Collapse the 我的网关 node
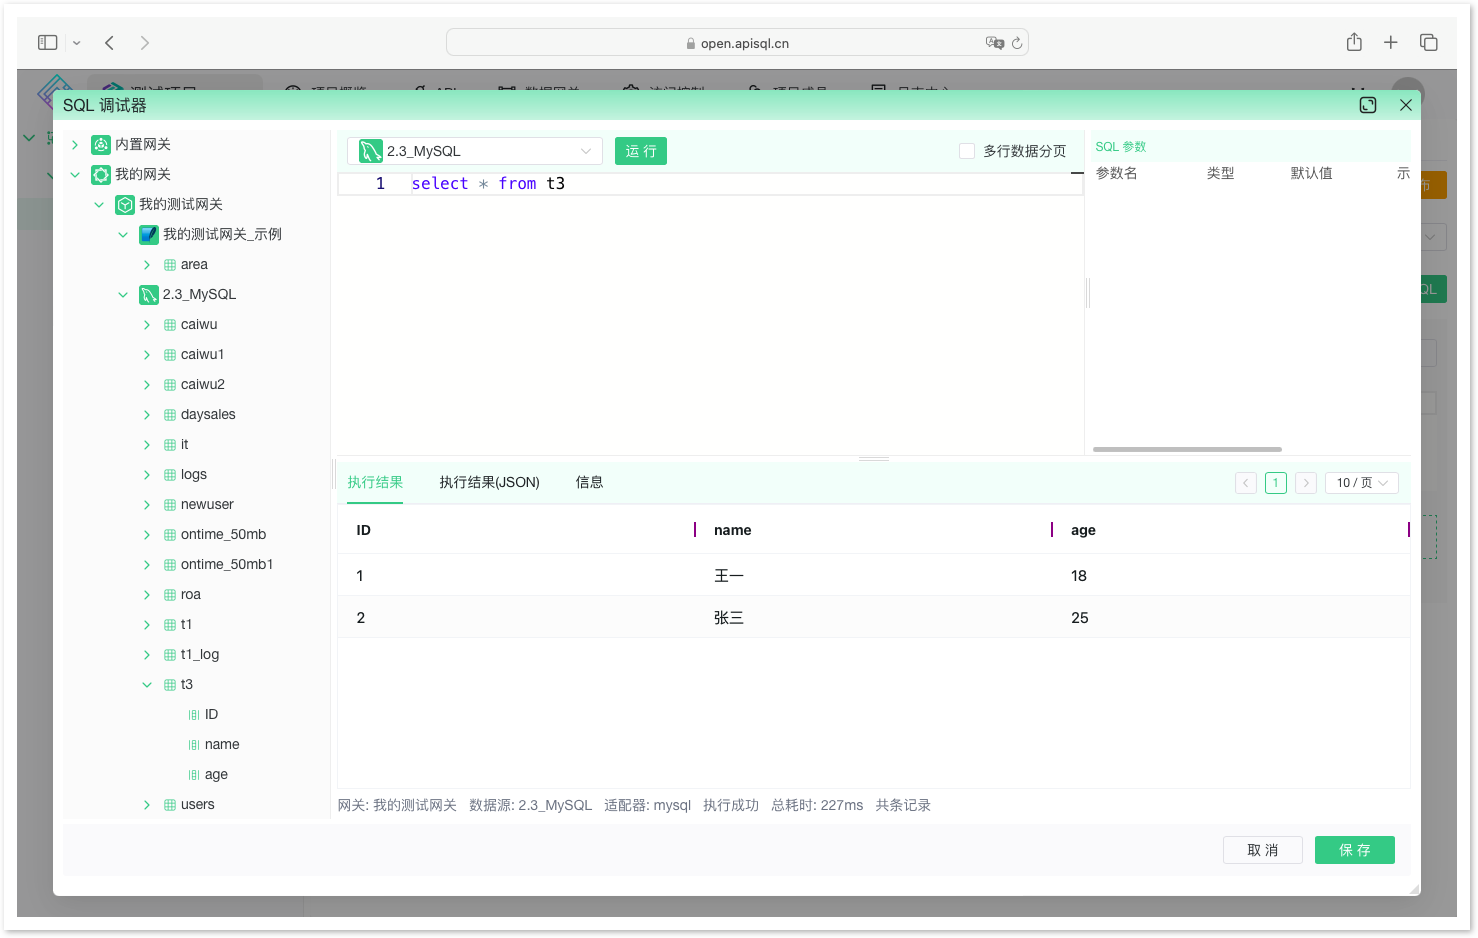The image size is (1478, 938). coord(75,175)
